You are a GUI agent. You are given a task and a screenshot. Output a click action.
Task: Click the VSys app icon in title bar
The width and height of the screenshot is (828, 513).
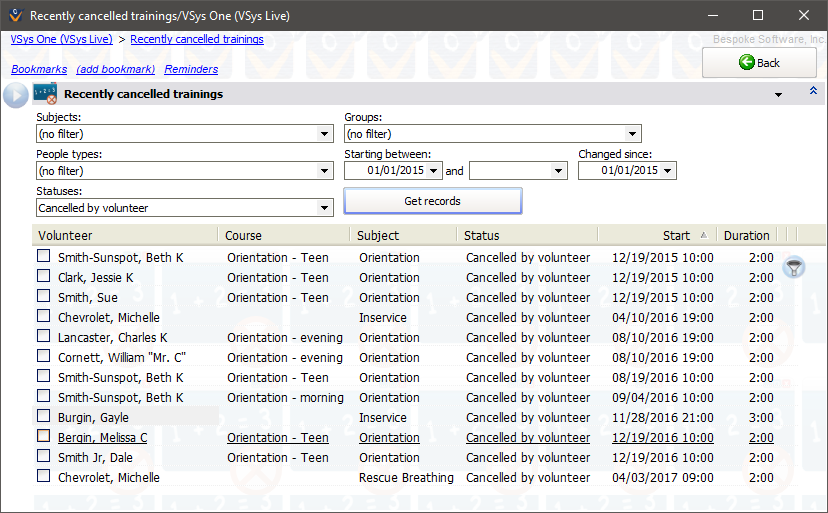pyautogui.click(x=14, y=15)
